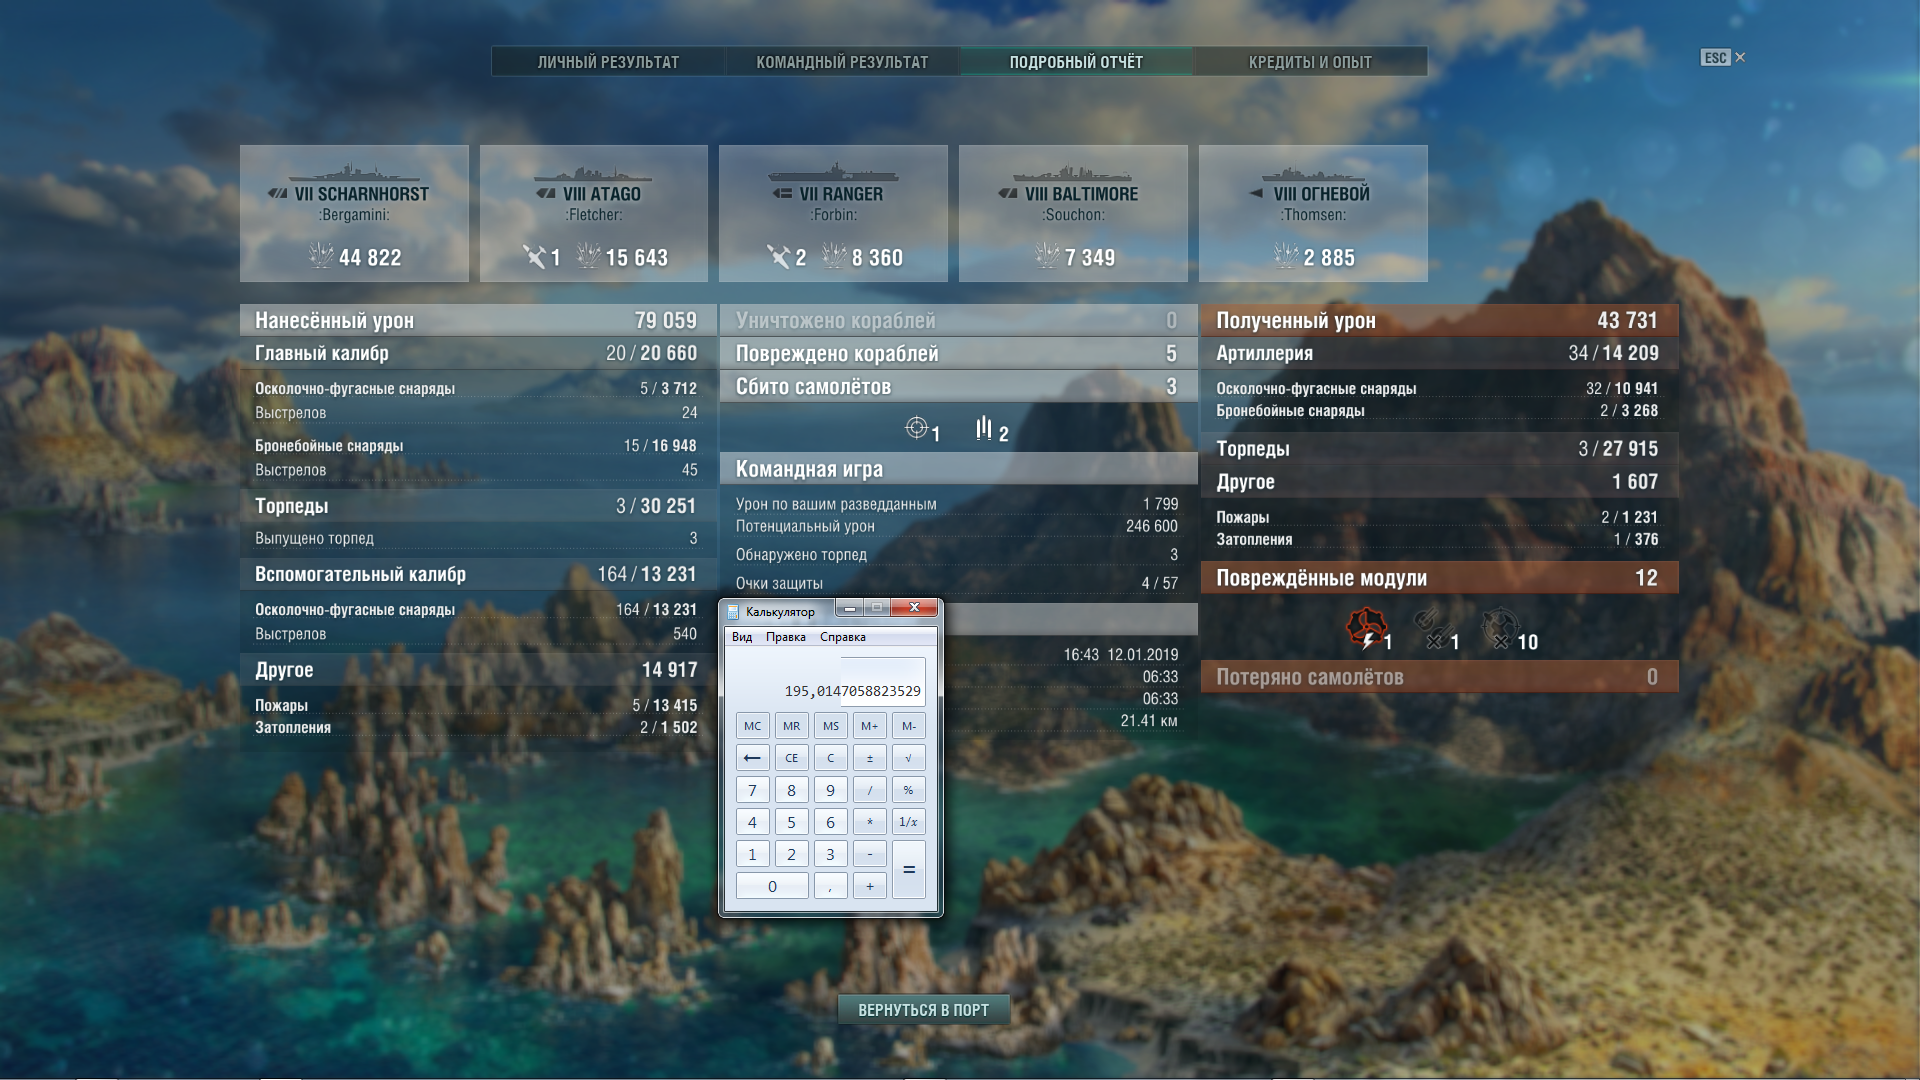
Task: Select the VII Scharnhorst ship card
Action: pos(354,213)
